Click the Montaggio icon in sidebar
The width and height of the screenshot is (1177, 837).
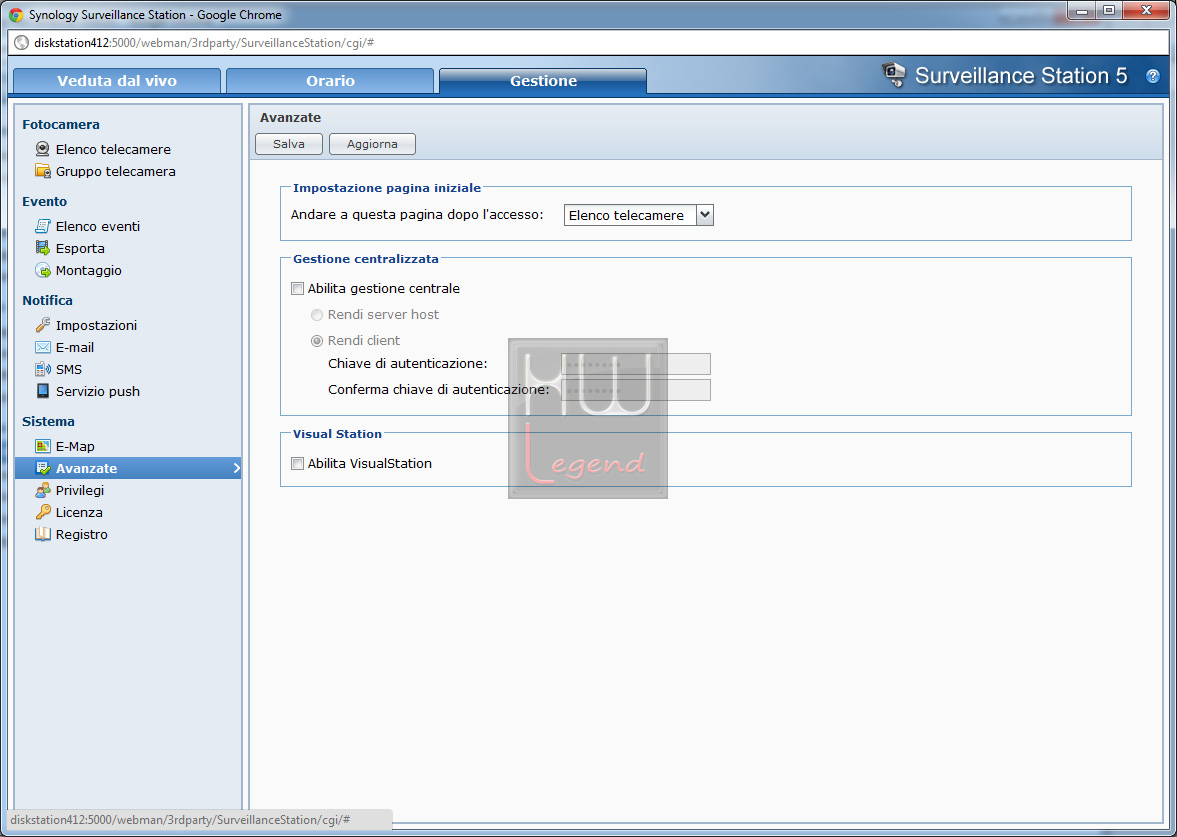click(43, 270)
